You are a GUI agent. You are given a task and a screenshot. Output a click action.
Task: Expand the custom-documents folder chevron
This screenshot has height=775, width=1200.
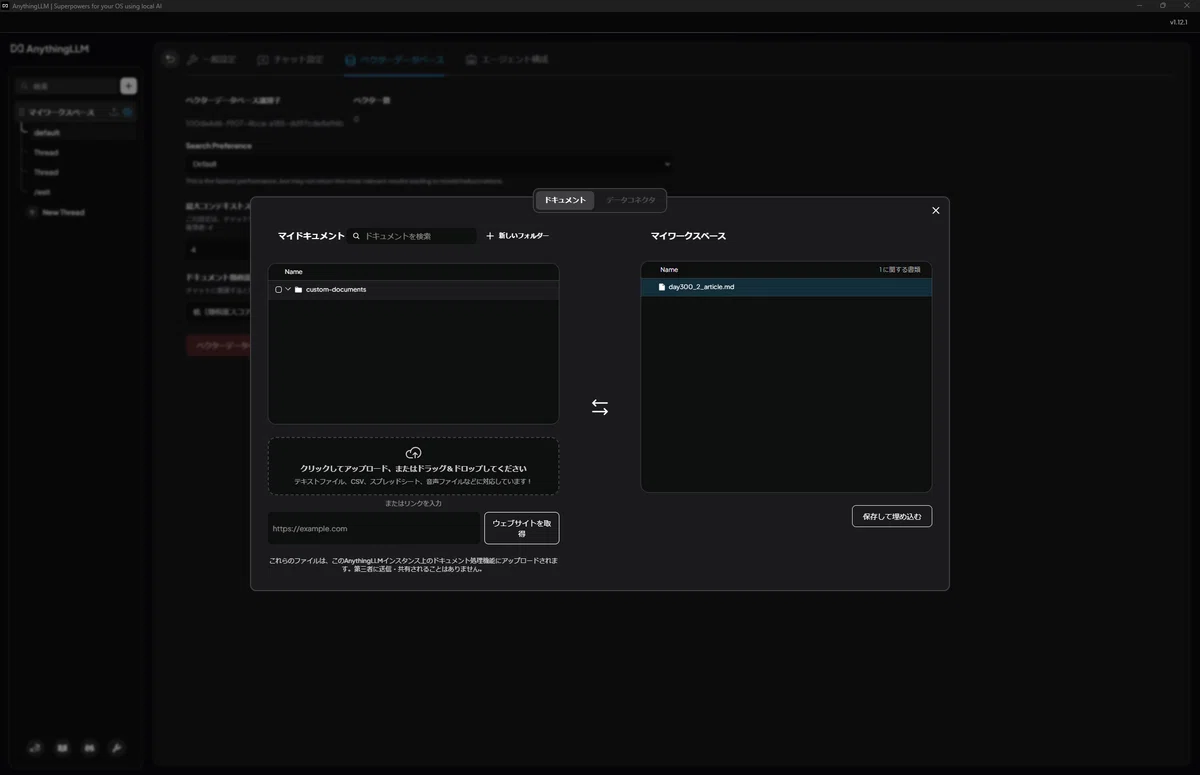point(288,290)
